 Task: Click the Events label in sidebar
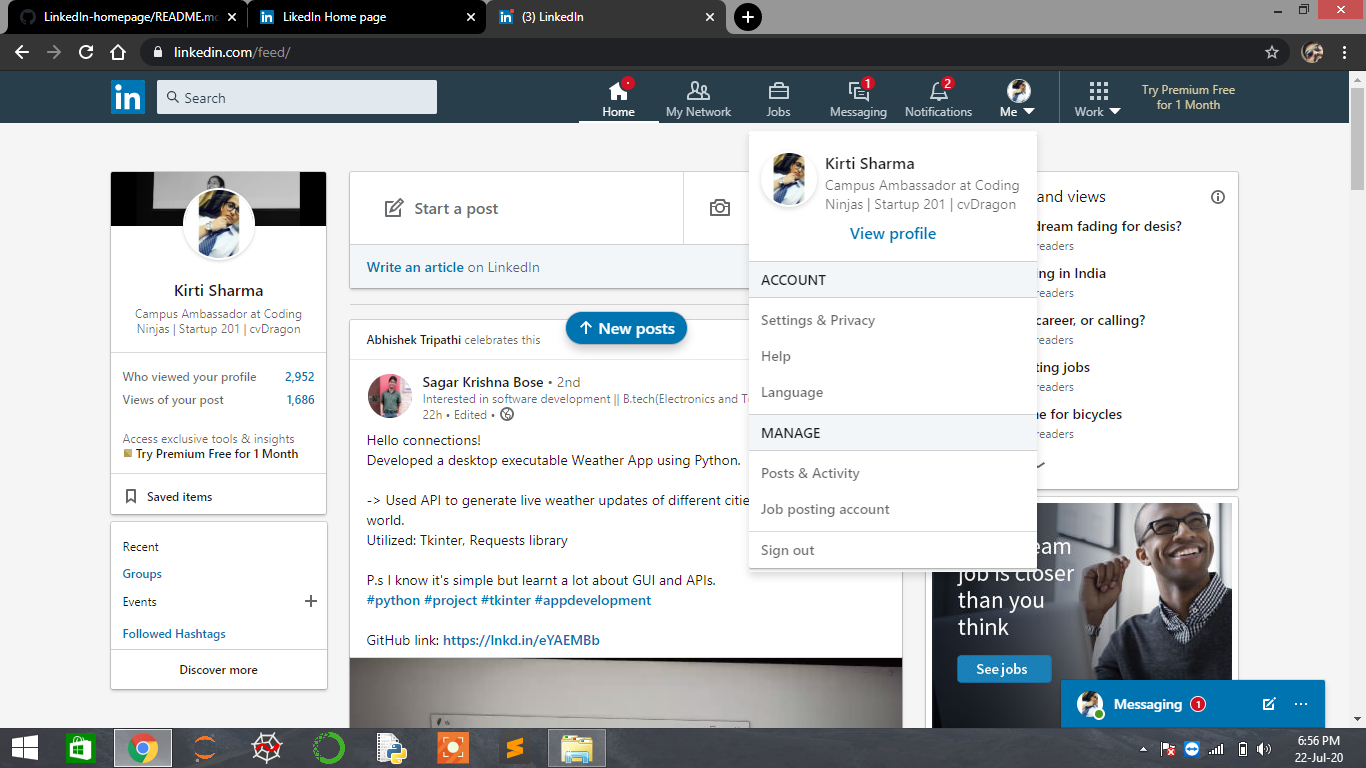click(140, 602)
